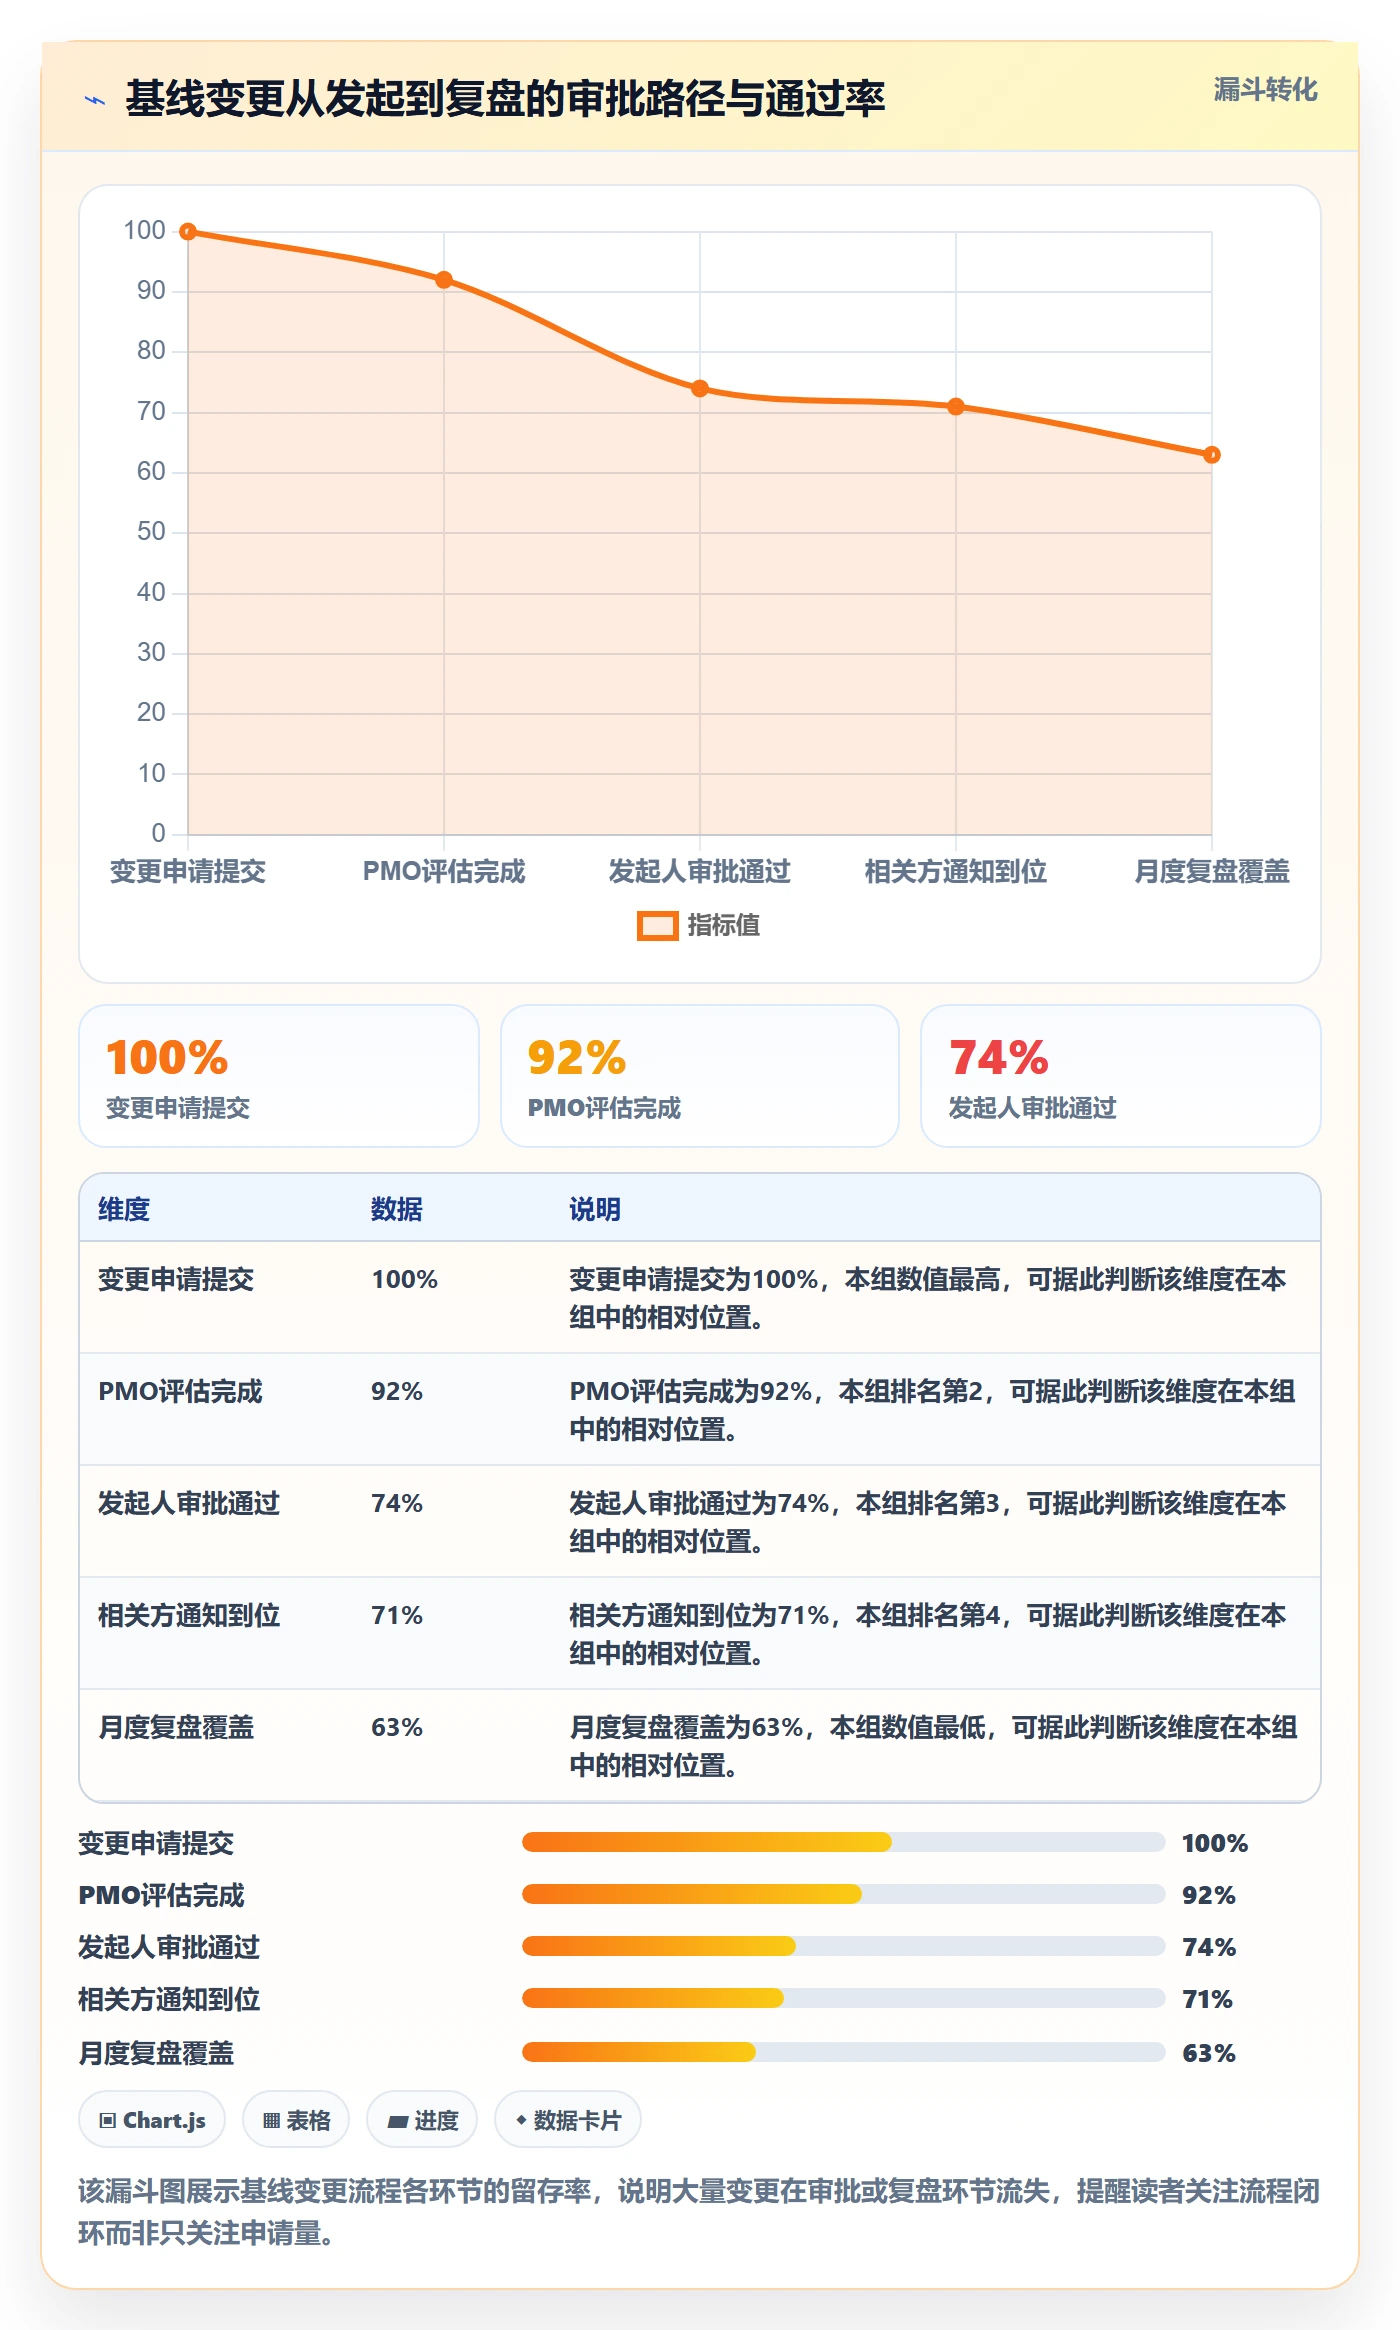Viewport: 1400px width, 2330px height.
Task: Click the 相关方通知到位 chart data point
Action: [x=956, y=407]
